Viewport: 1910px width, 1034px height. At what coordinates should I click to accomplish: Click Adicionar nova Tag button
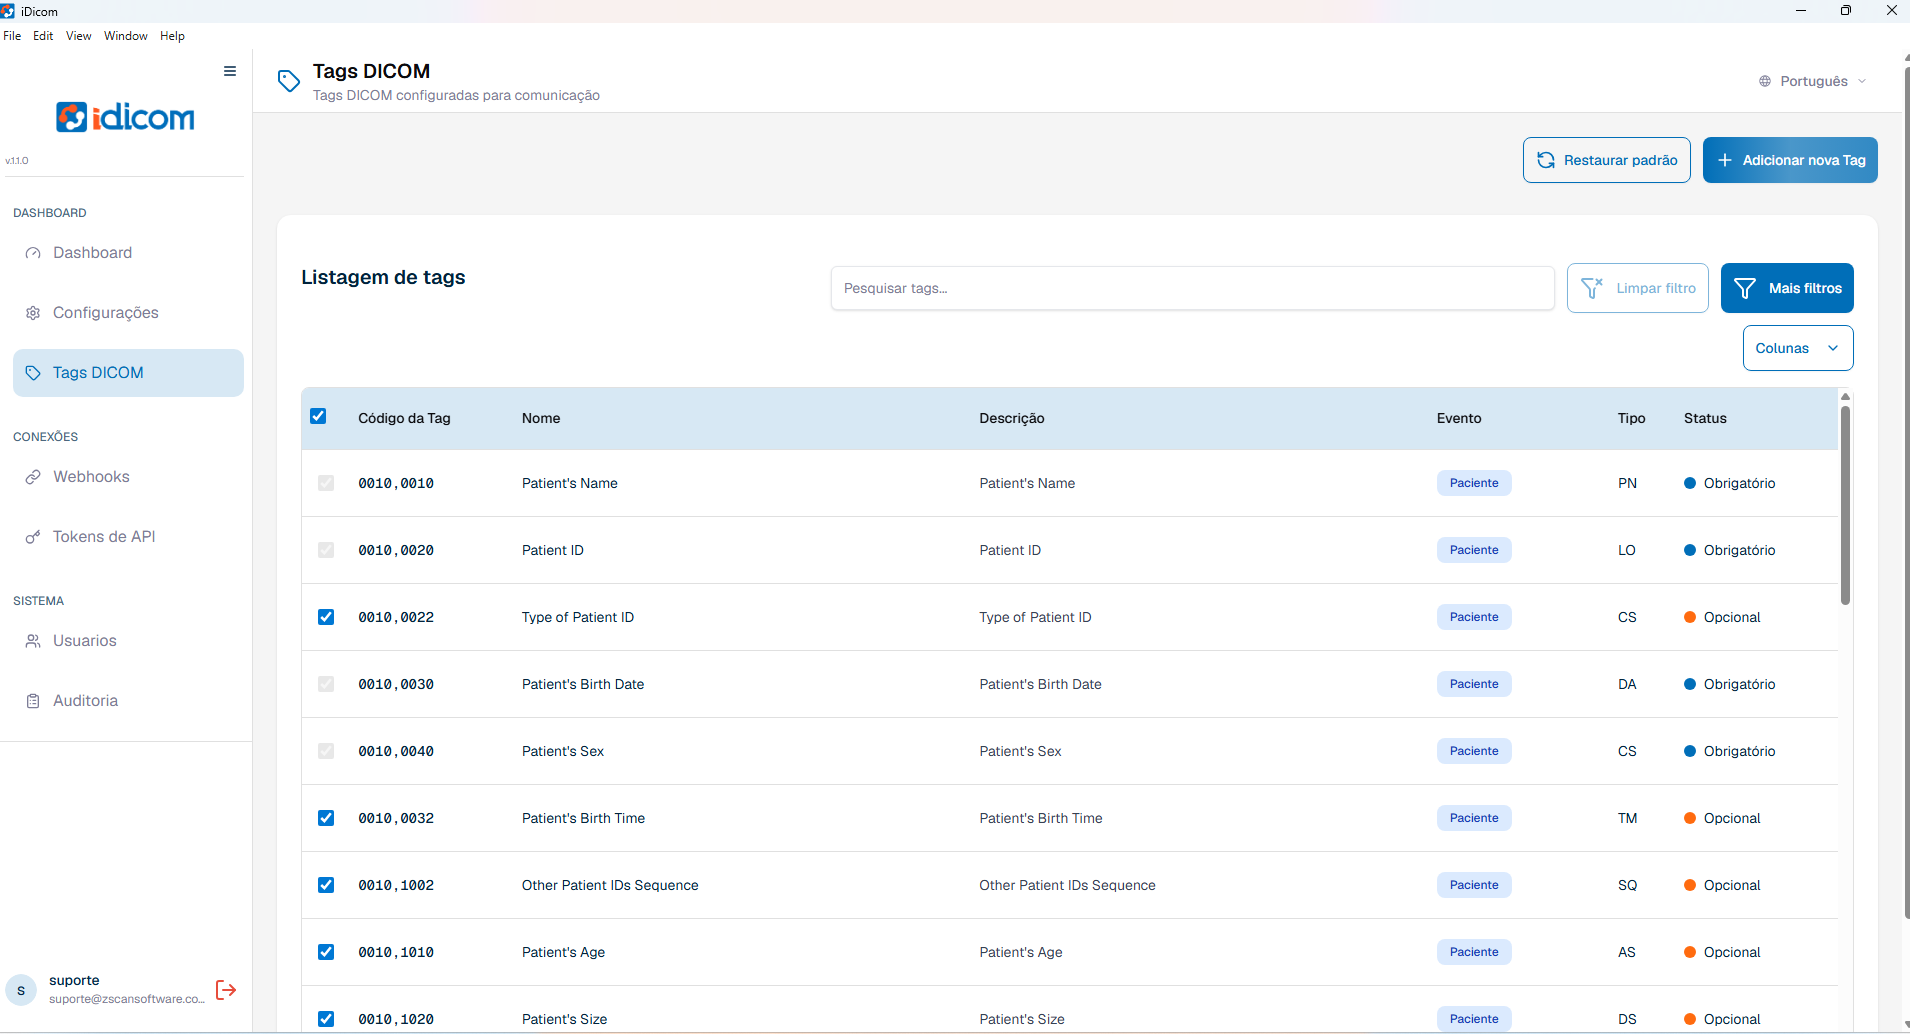[1790, 160]
